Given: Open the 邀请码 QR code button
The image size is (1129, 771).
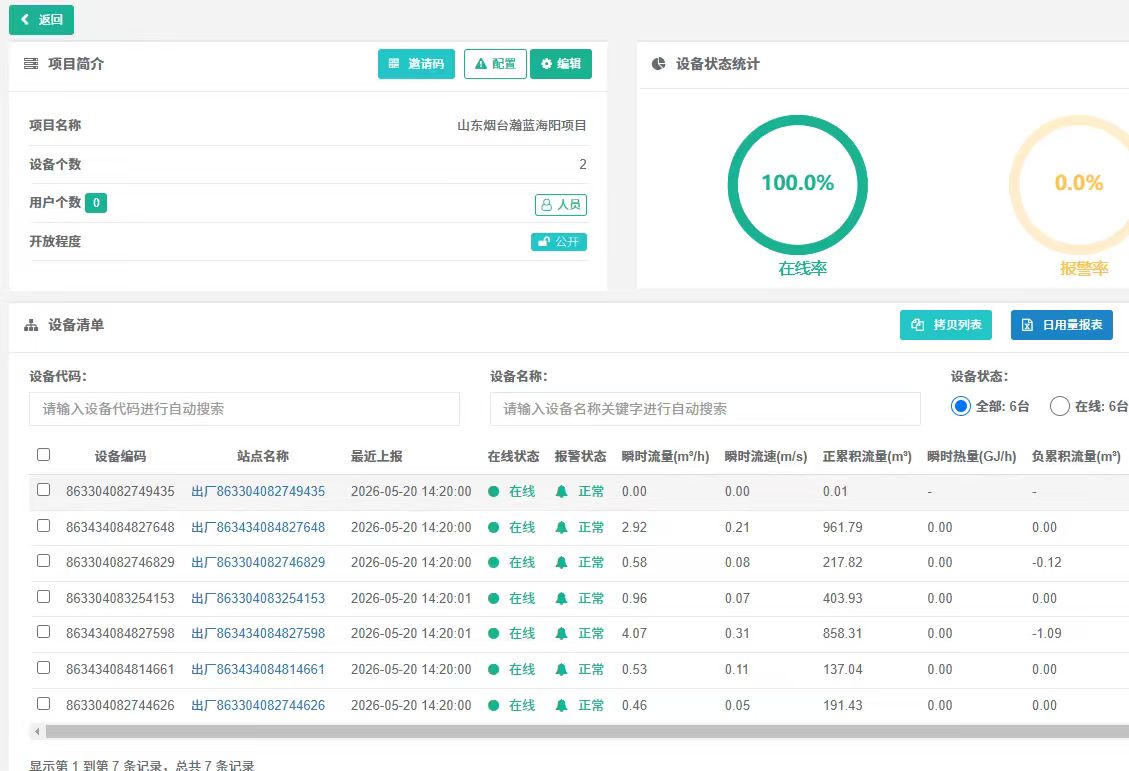Looking at the screenshot, I should (x=416, y=64).
